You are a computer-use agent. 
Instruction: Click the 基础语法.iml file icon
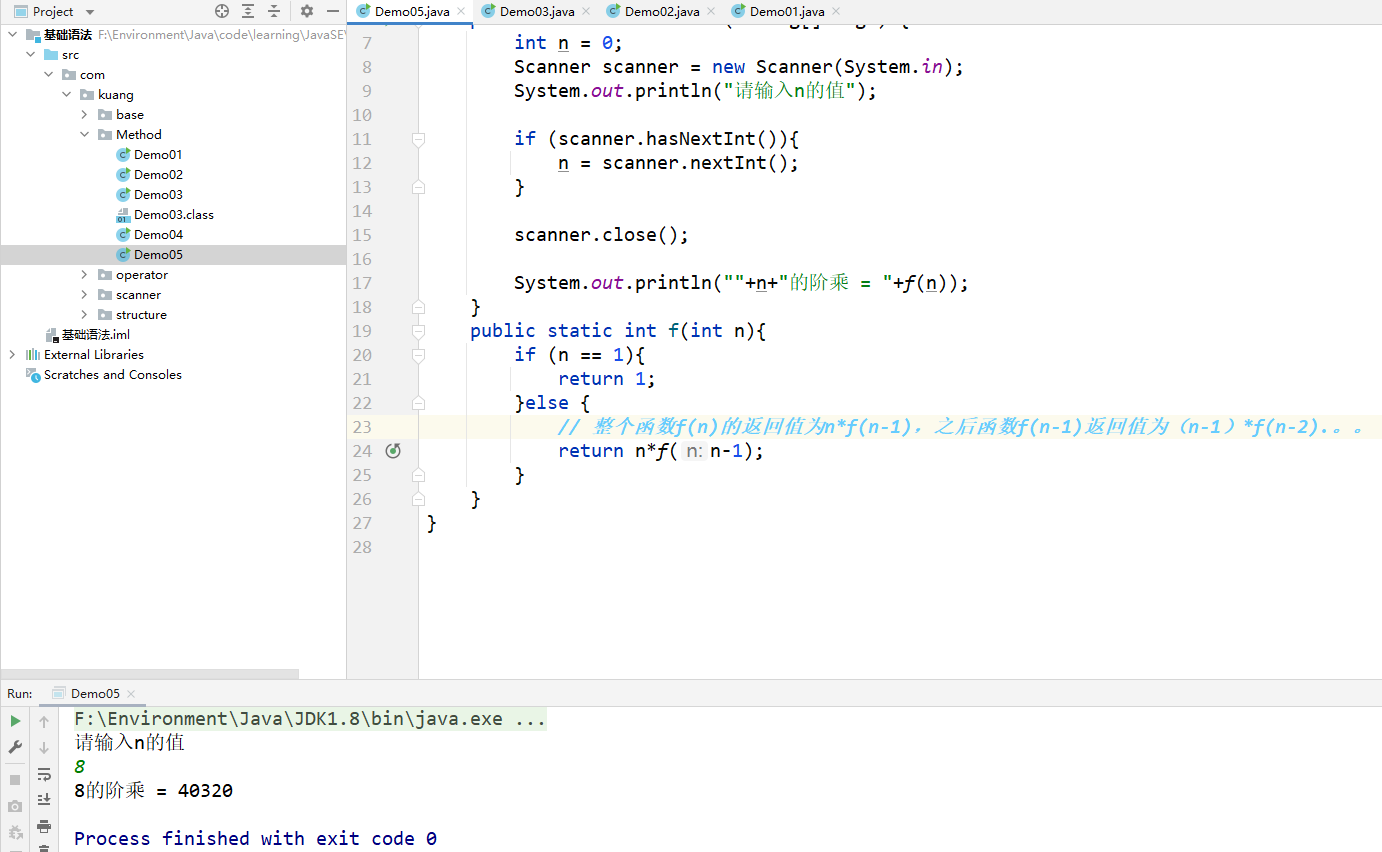pos(52,335)
